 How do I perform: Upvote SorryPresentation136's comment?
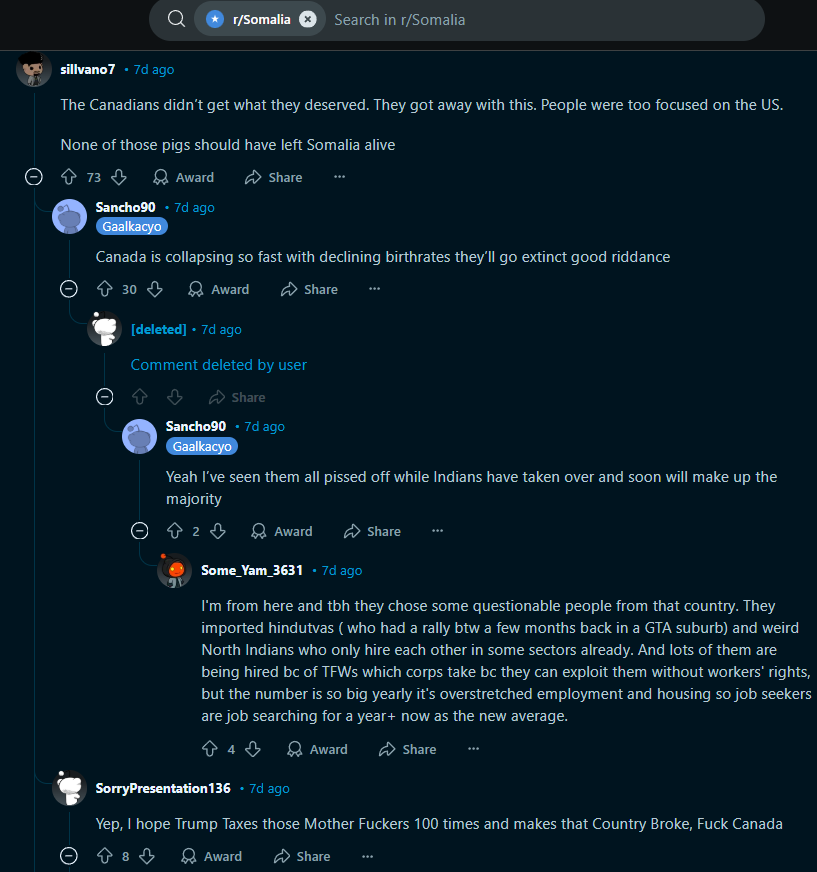(105, 855)
